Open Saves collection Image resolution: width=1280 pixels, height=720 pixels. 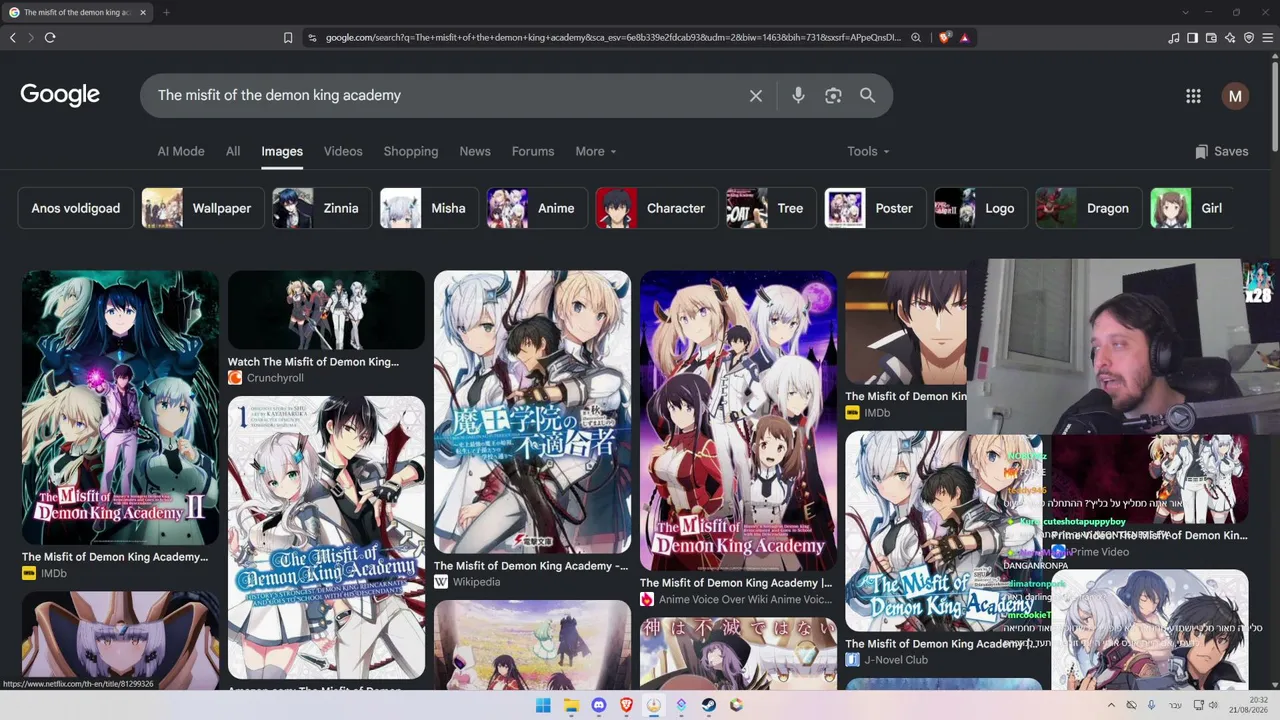(1221, 151)
